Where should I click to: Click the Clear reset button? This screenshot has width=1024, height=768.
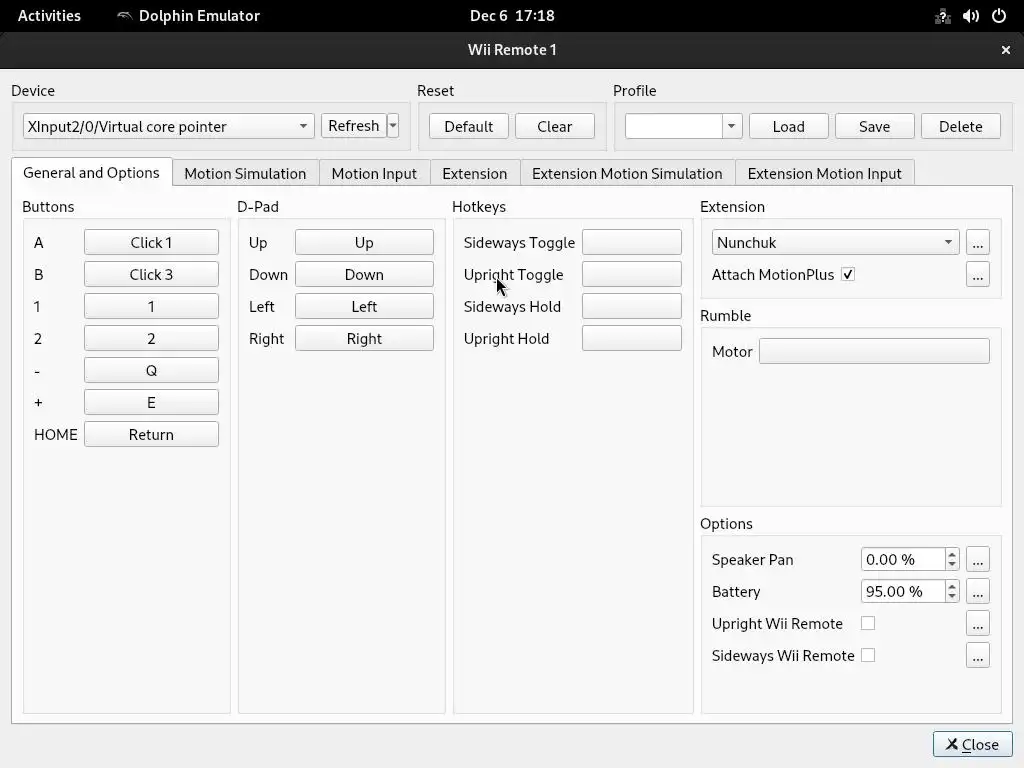click(x=554, y=126)
